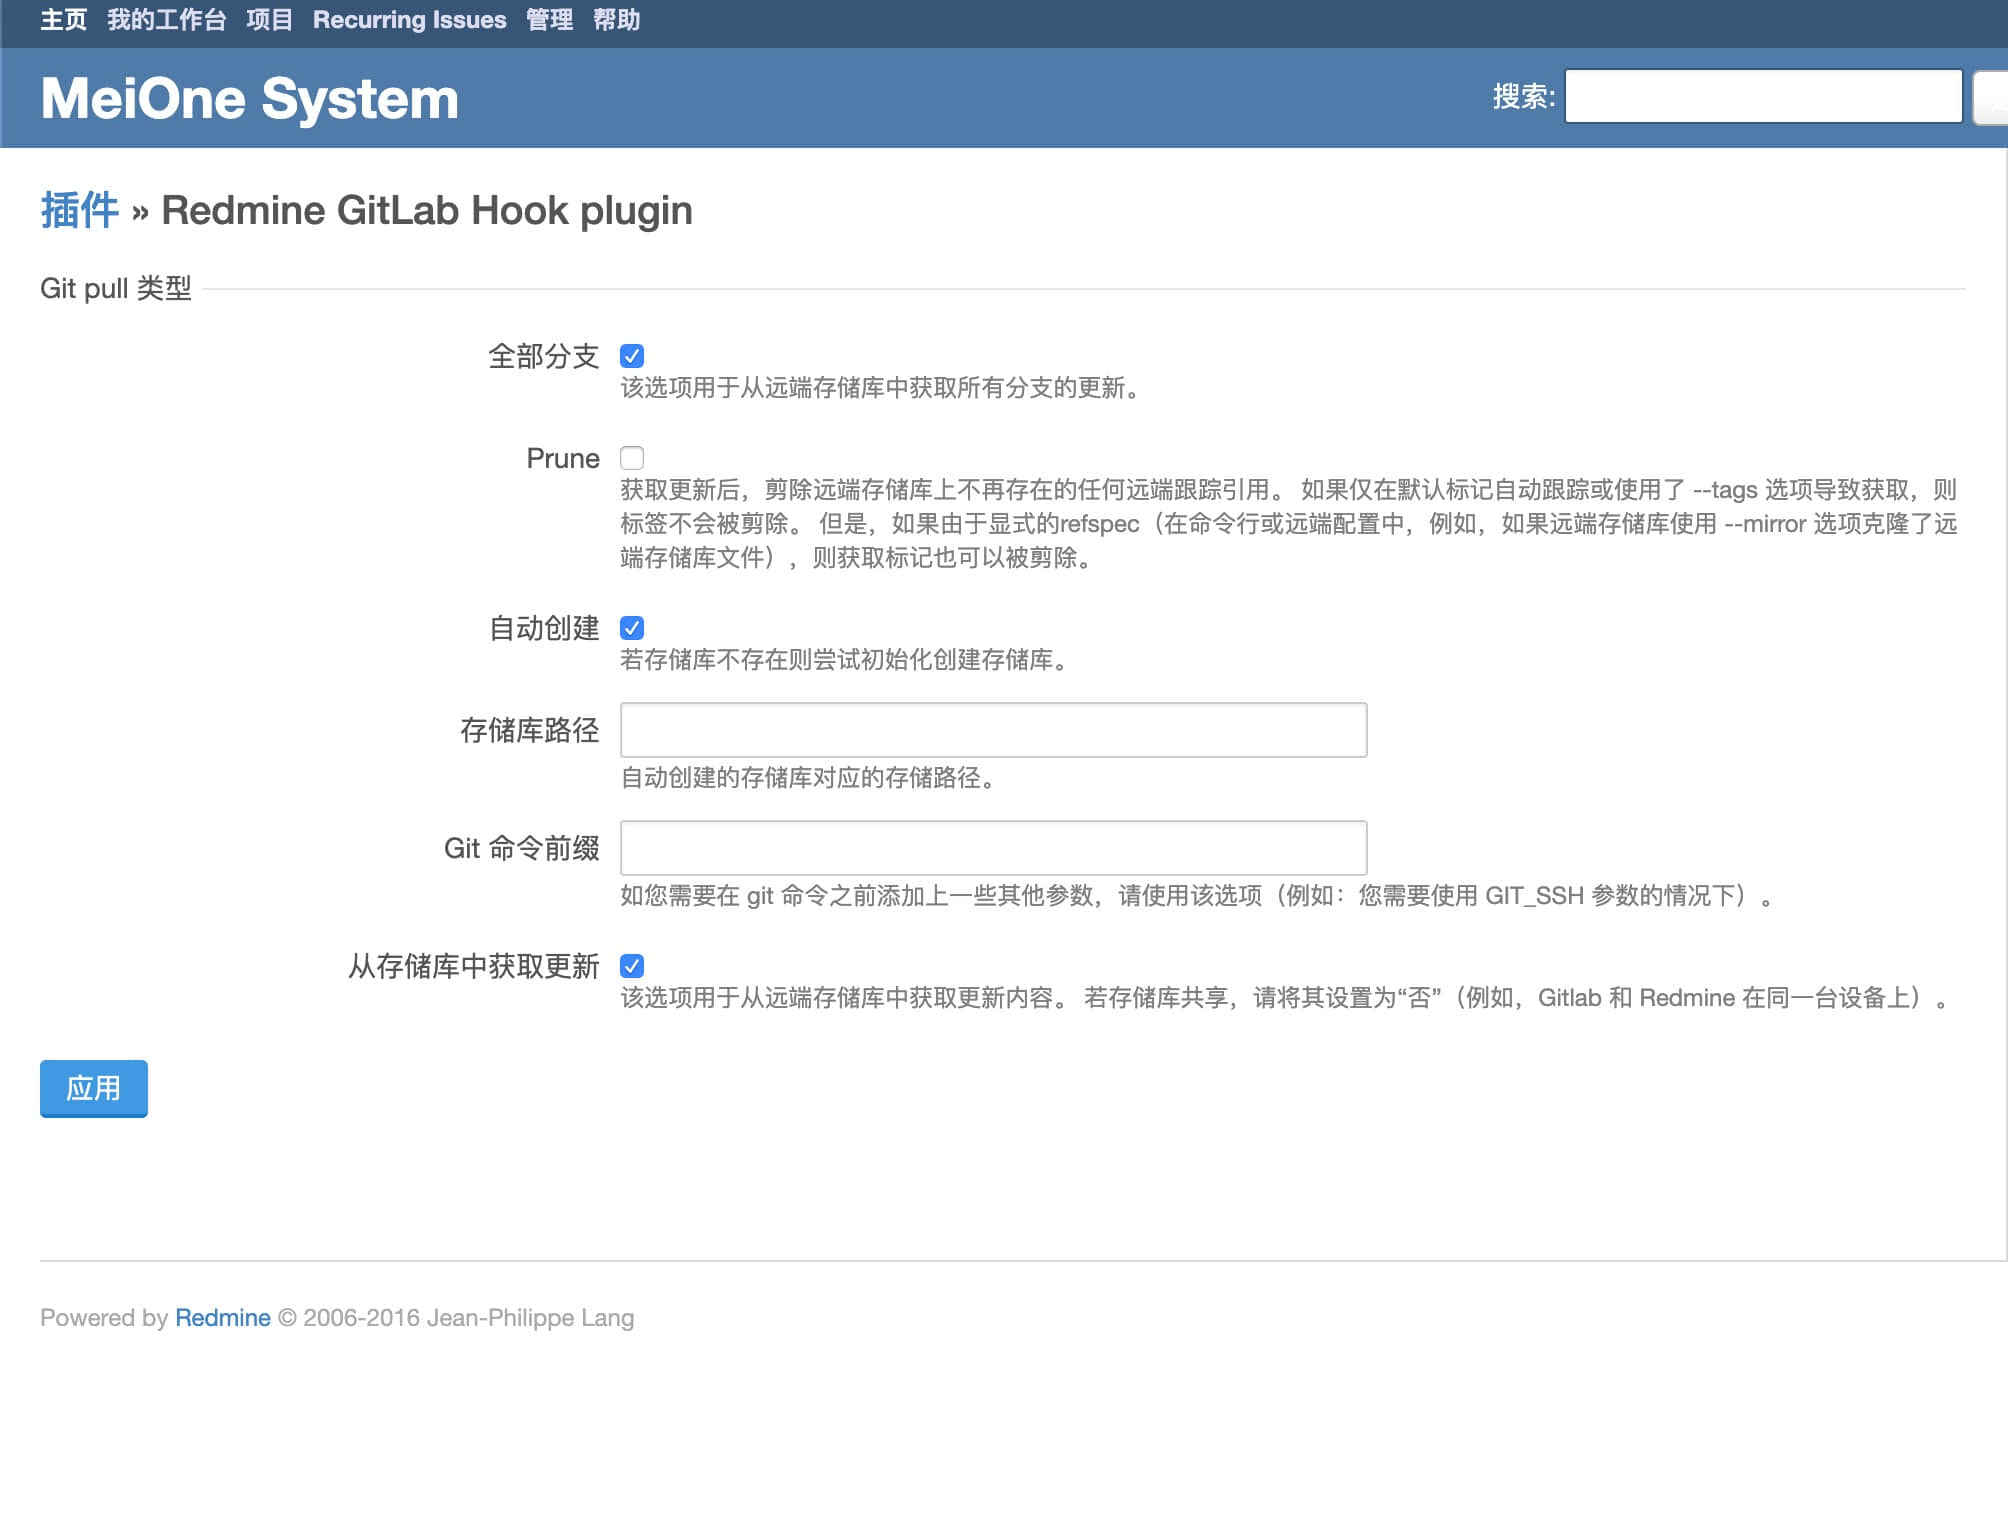Toggle the checked 全部分支 checkbox off then verify
Viewport: 2008px width, 1536px height.
coord(632,356)
